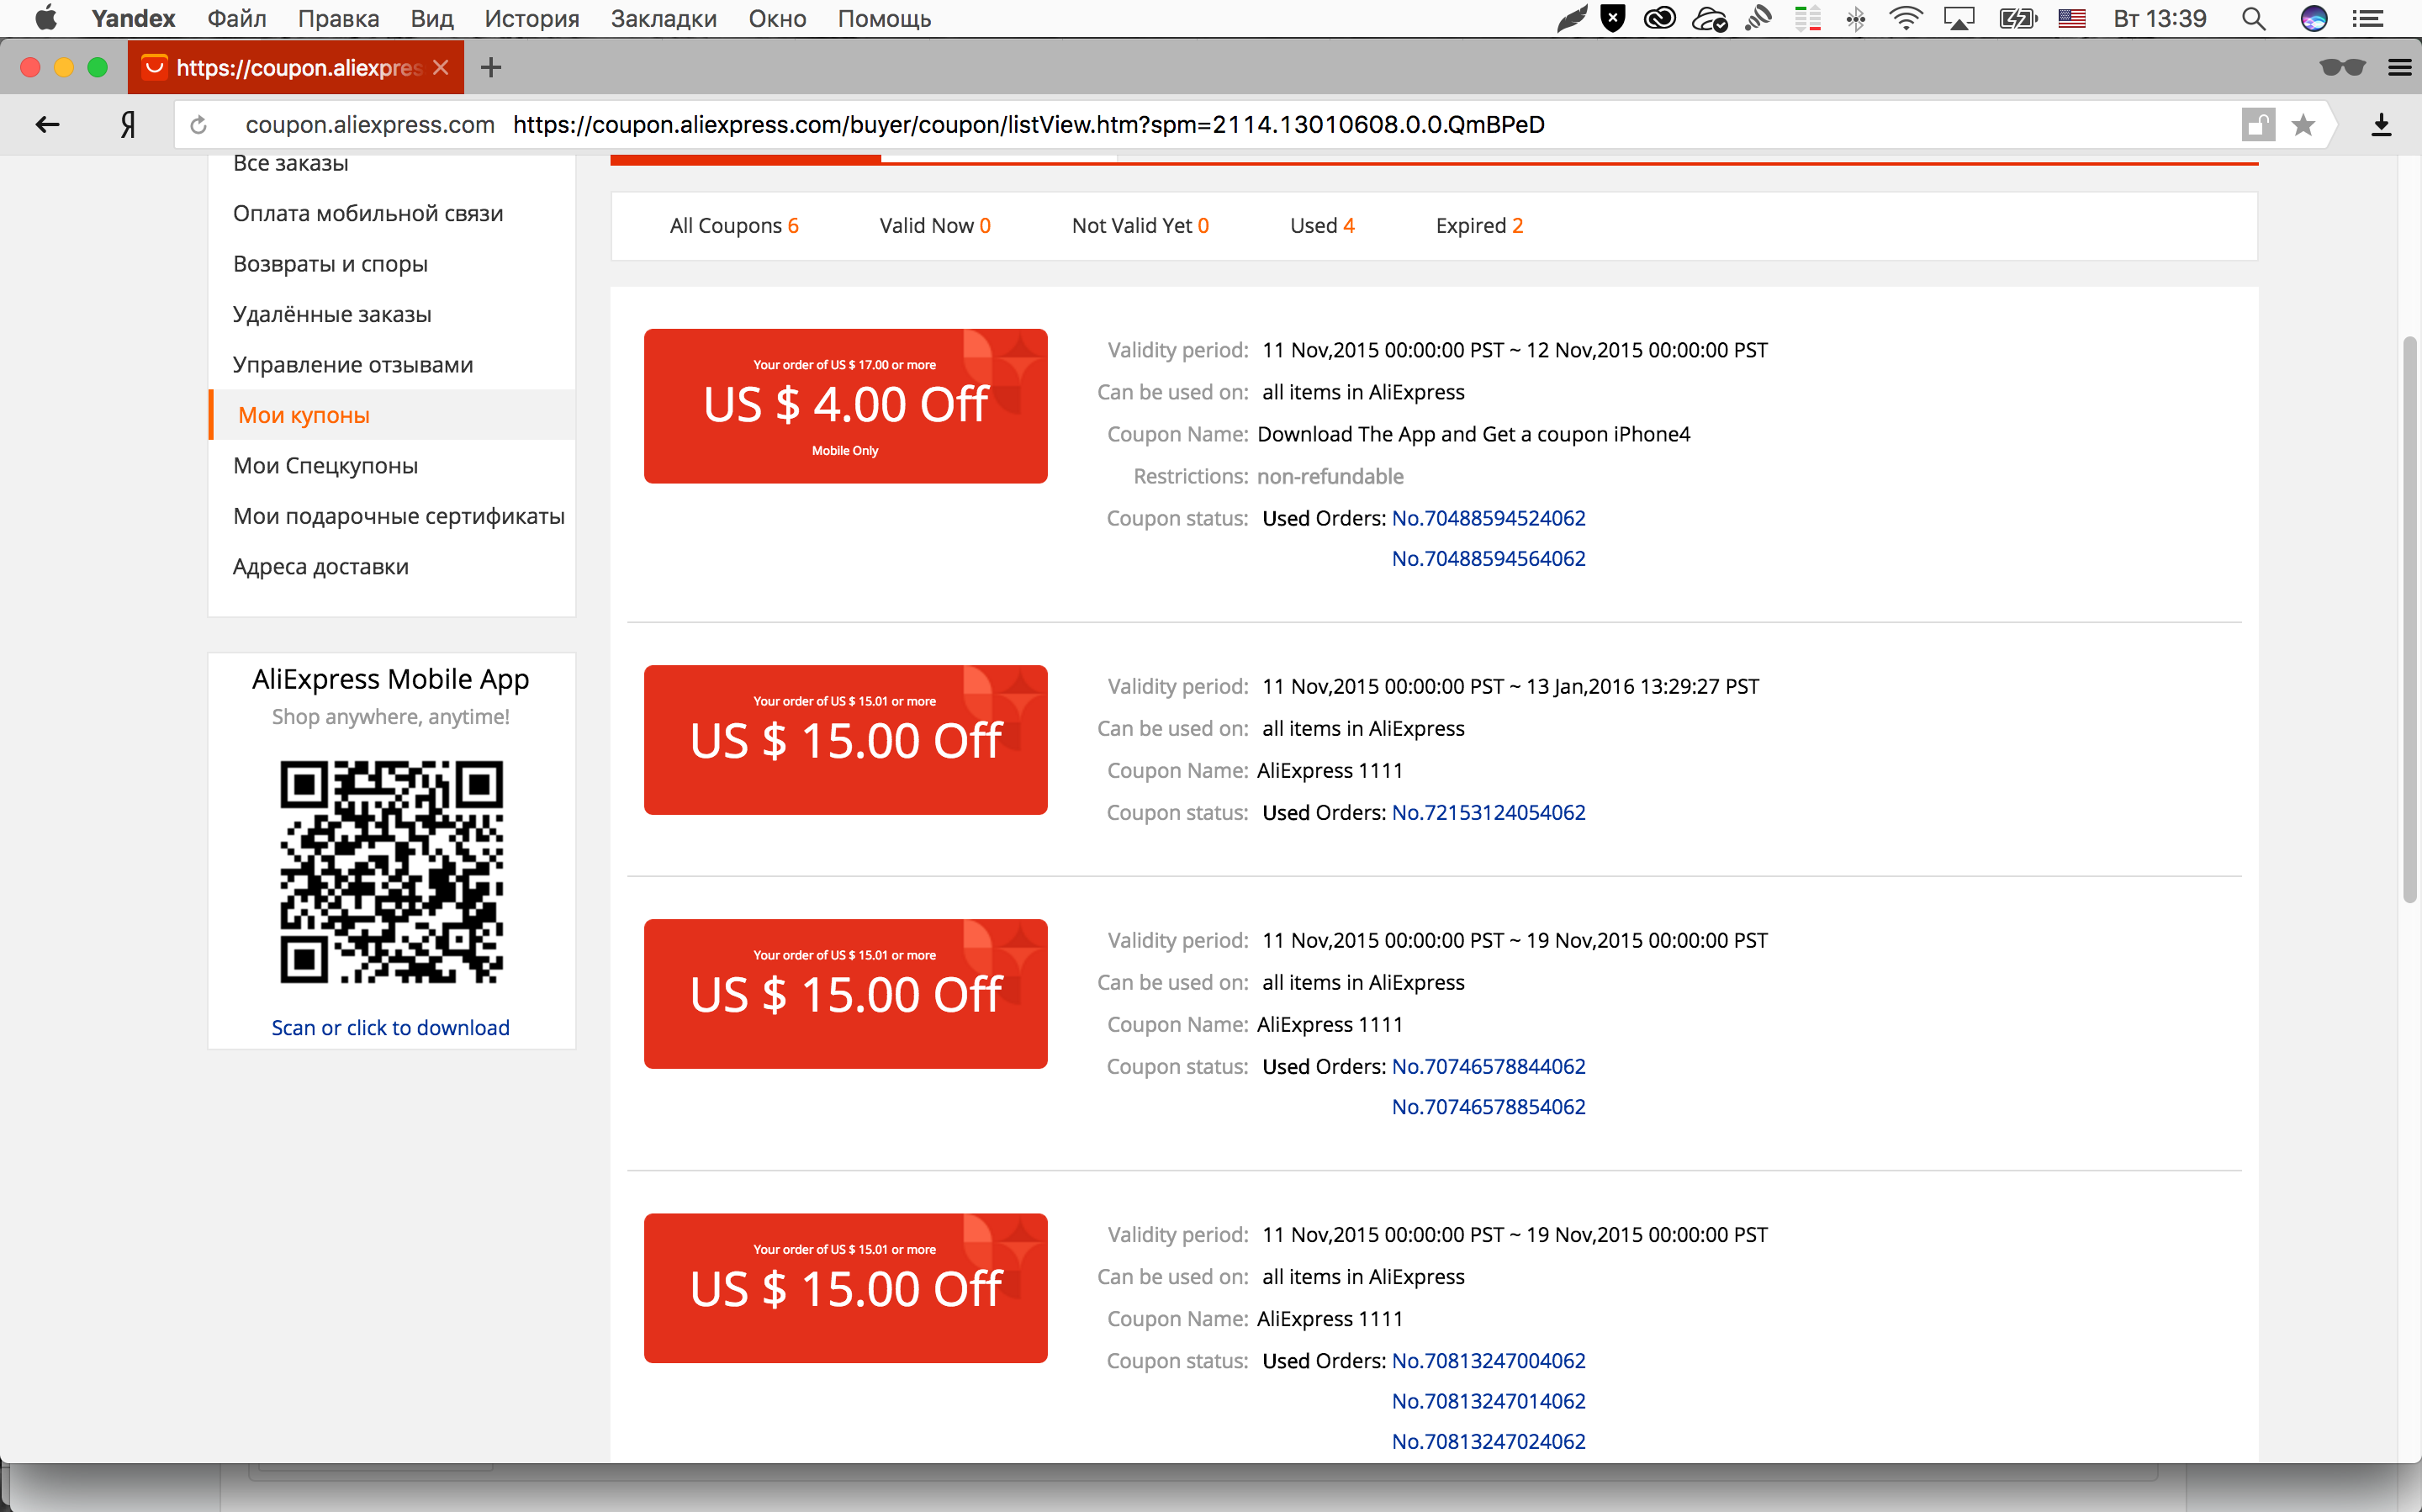Click the browser back arrow
The image size is (2422, 1512).
pyautogui.click(x=47, y=124)
